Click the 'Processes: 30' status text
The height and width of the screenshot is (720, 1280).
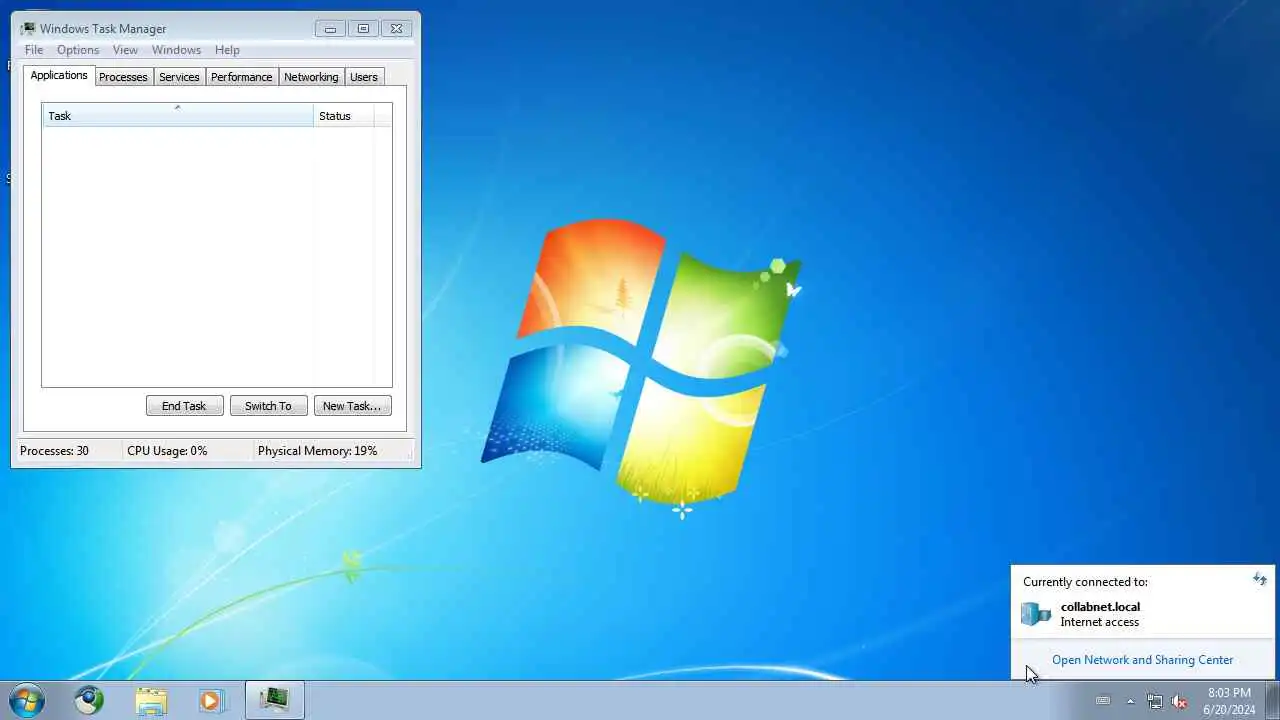pyautogui.click(x=54, y=451)
